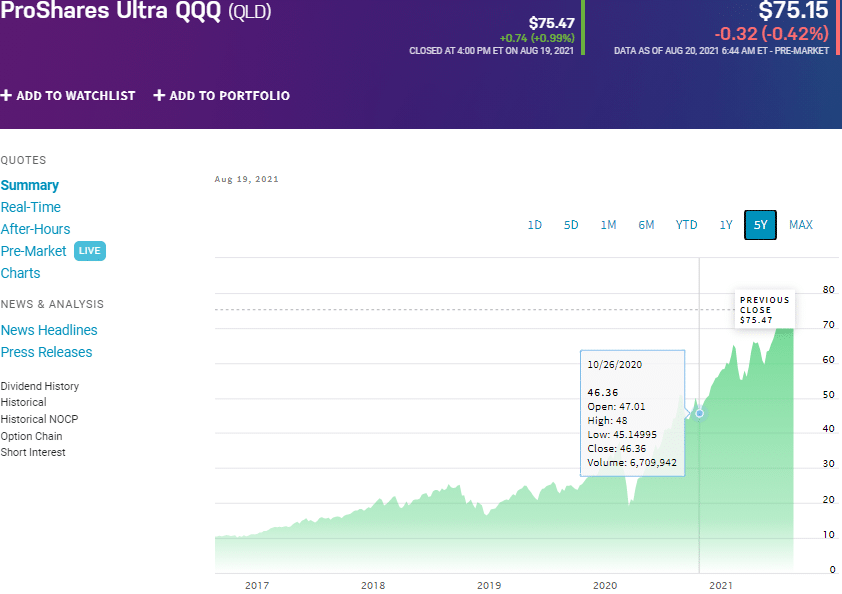Viewport: 842px width, 594px height.
Task: Click the High: 48 tooltip line
Action: 607,421
